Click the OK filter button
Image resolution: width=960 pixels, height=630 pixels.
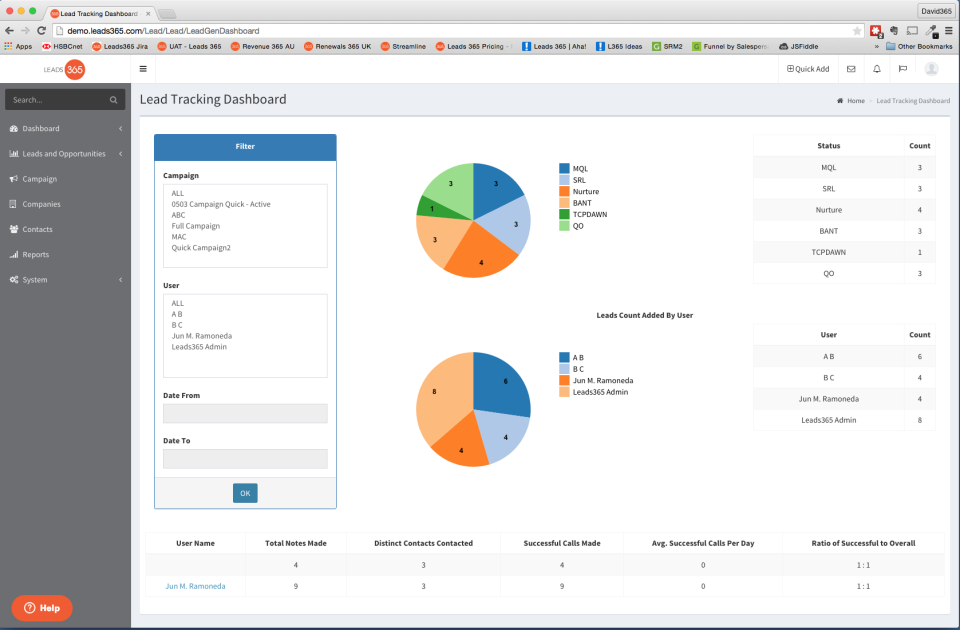pyautogui.click(x=245, y=493)
